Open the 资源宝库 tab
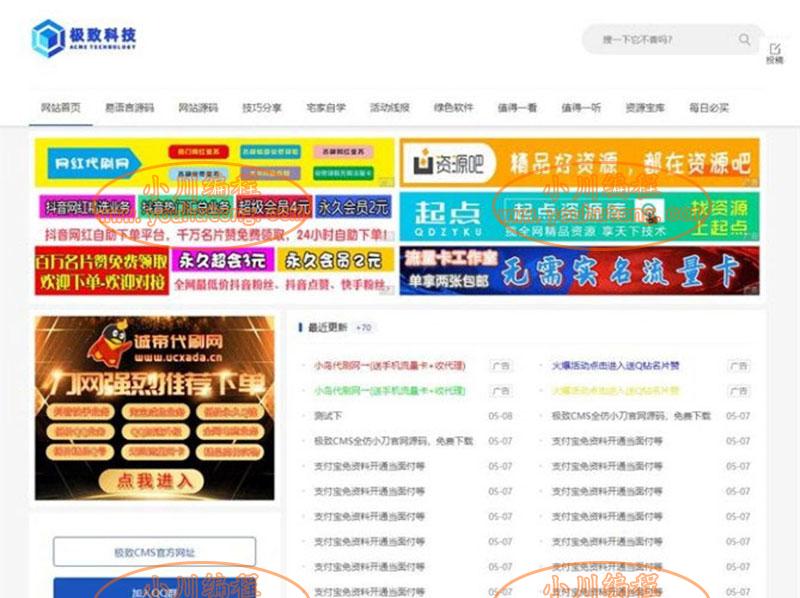800x598 pixels. pyautogui.click(x=645, y=108)
